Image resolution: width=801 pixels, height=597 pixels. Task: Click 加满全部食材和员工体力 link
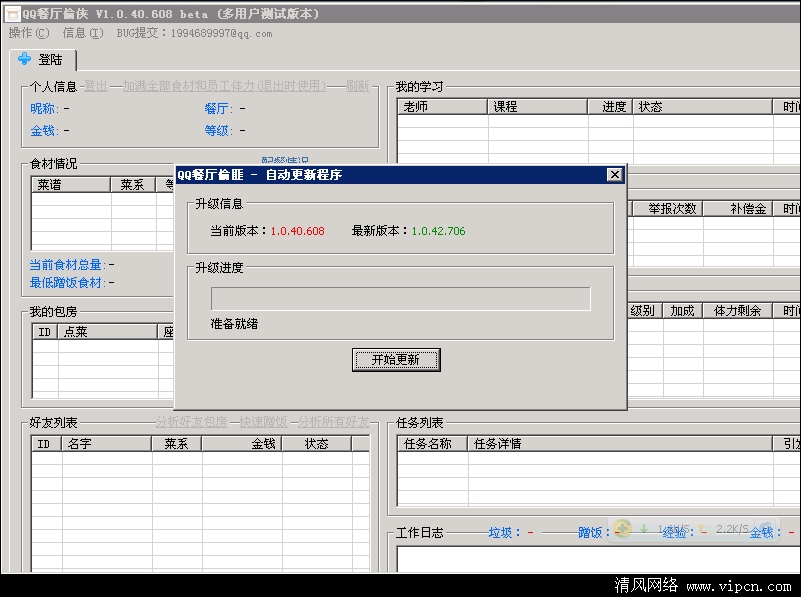tap(224, 86)
